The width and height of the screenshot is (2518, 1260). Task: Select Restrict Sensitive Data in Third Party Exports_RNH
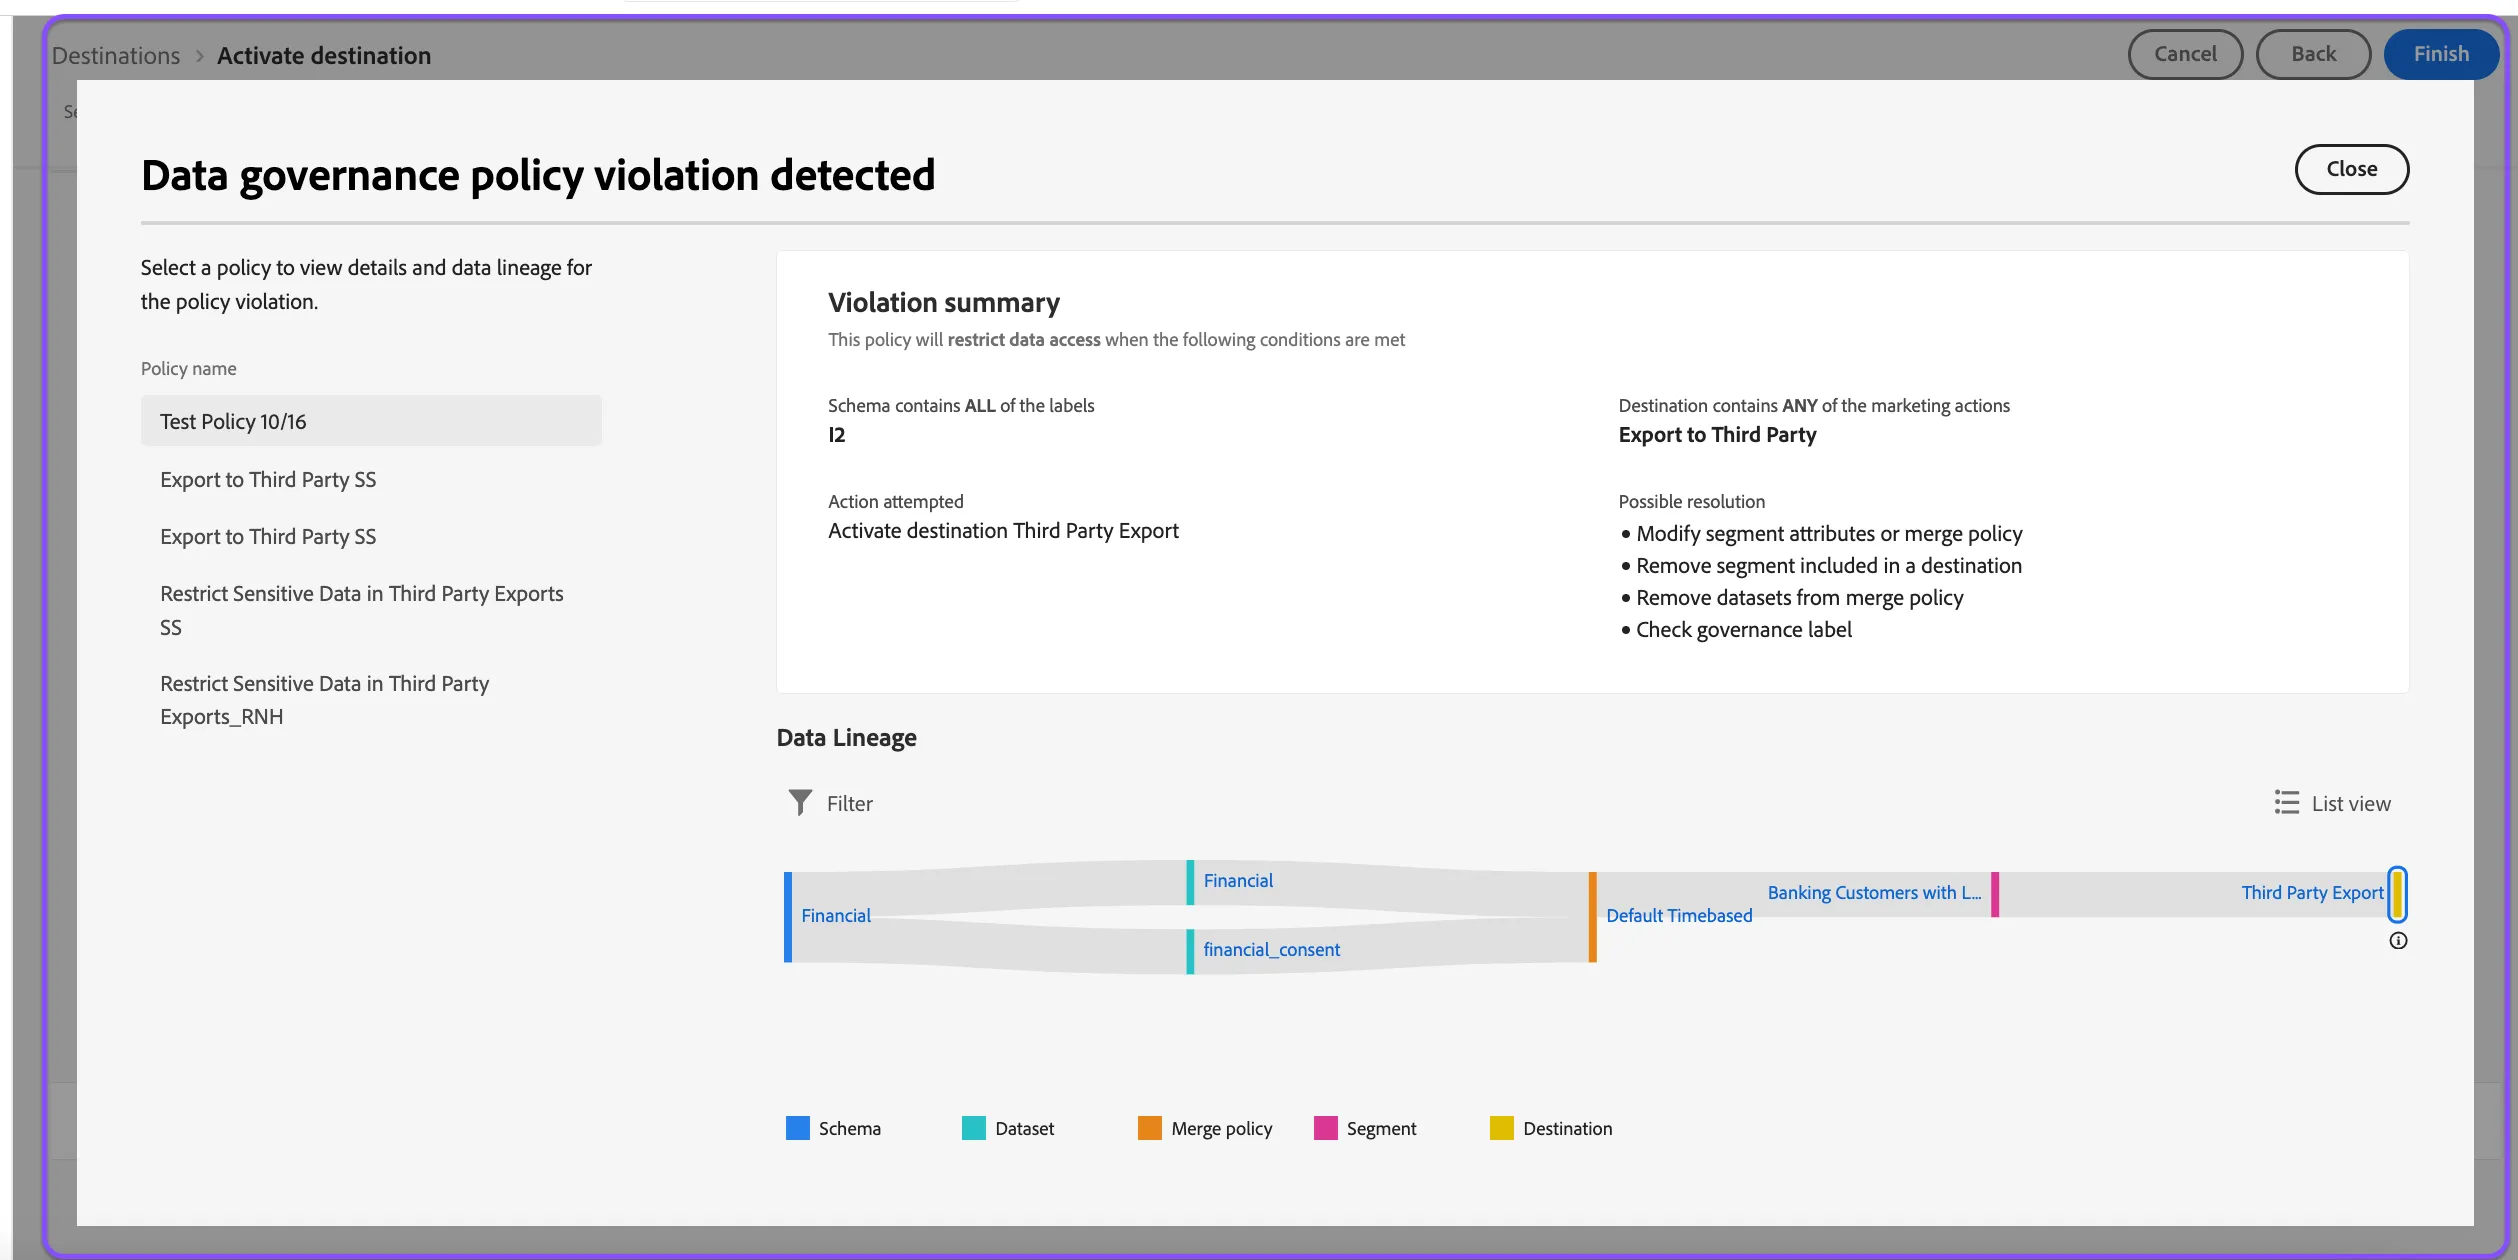[x=371, y=700]
